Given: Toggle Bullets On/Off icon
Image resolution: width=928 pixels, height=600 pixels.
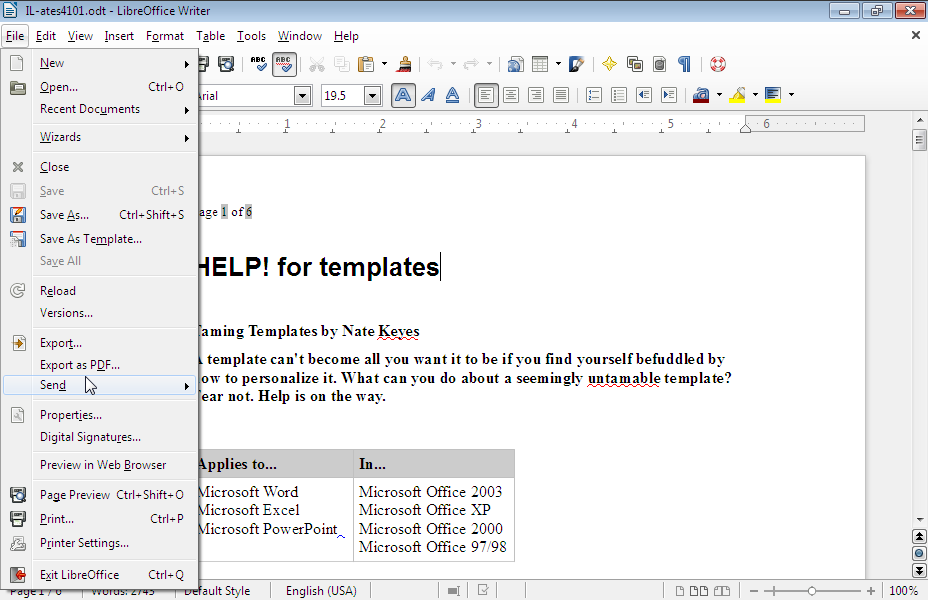Looking at the screenshot, I should (618, 95).
